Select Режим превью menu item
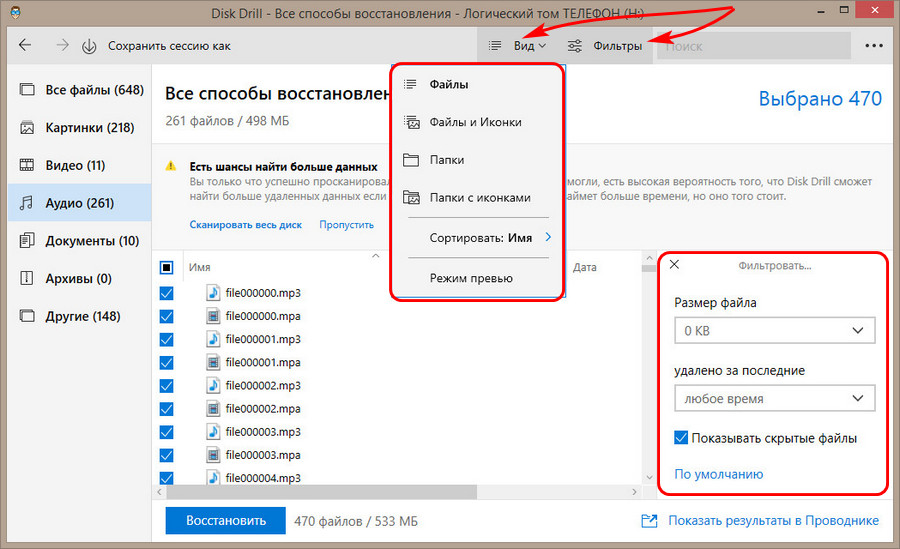The width and height of the screenshot is (900, 549). [x=478, y=278]
